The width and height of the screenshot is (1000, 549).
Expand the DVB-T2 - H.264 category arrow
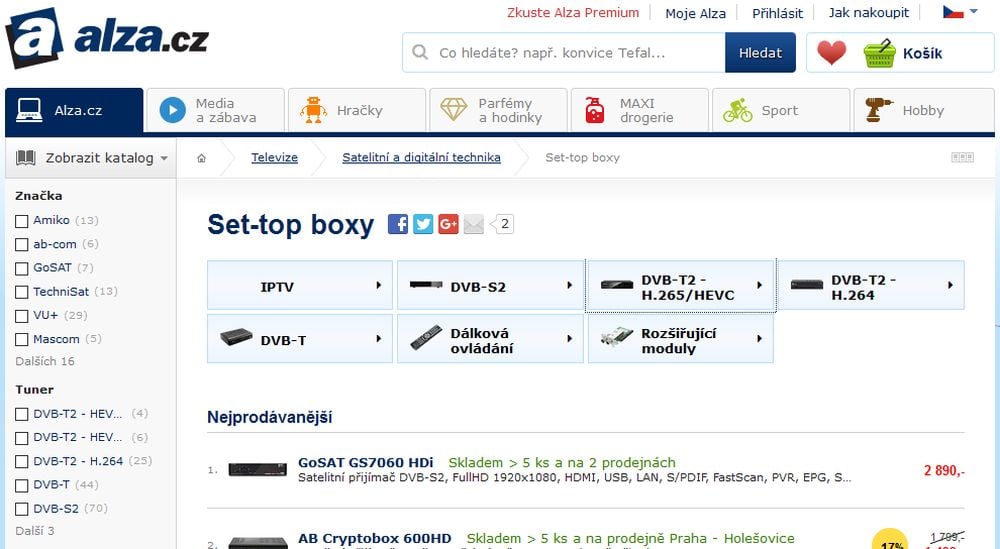tap(950, 285)
